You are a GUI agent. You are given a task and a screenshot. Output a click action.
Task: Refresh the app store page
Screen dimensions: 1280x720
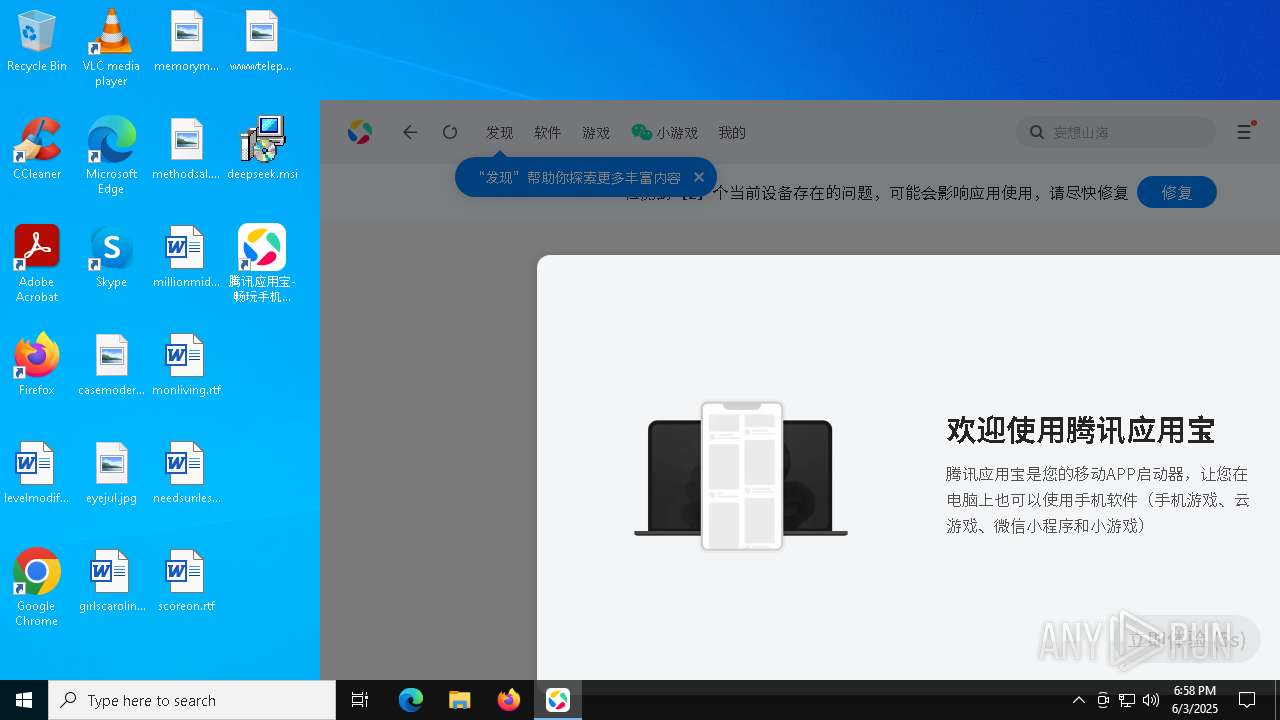450,132
